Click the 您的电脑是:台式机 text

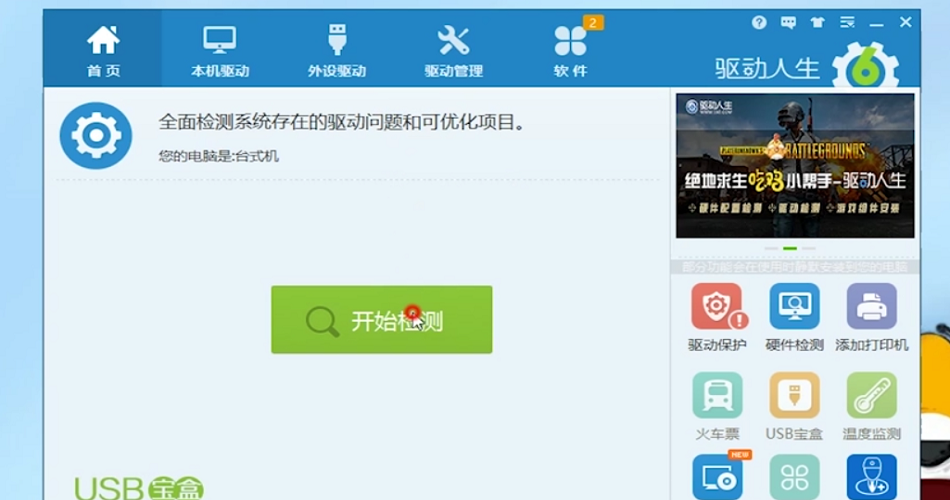click(x=219, y=156)
